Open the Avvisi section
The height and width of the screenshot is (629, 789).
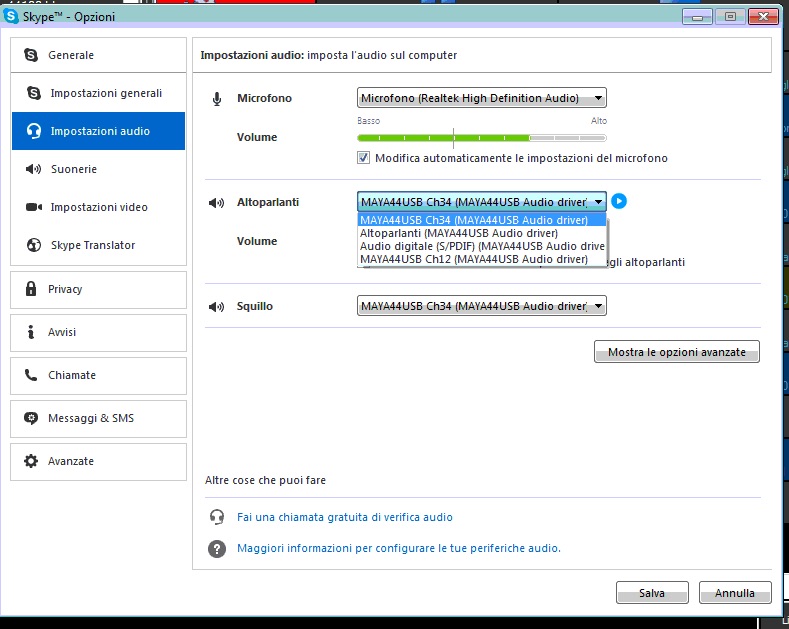(x=99, y=333)
